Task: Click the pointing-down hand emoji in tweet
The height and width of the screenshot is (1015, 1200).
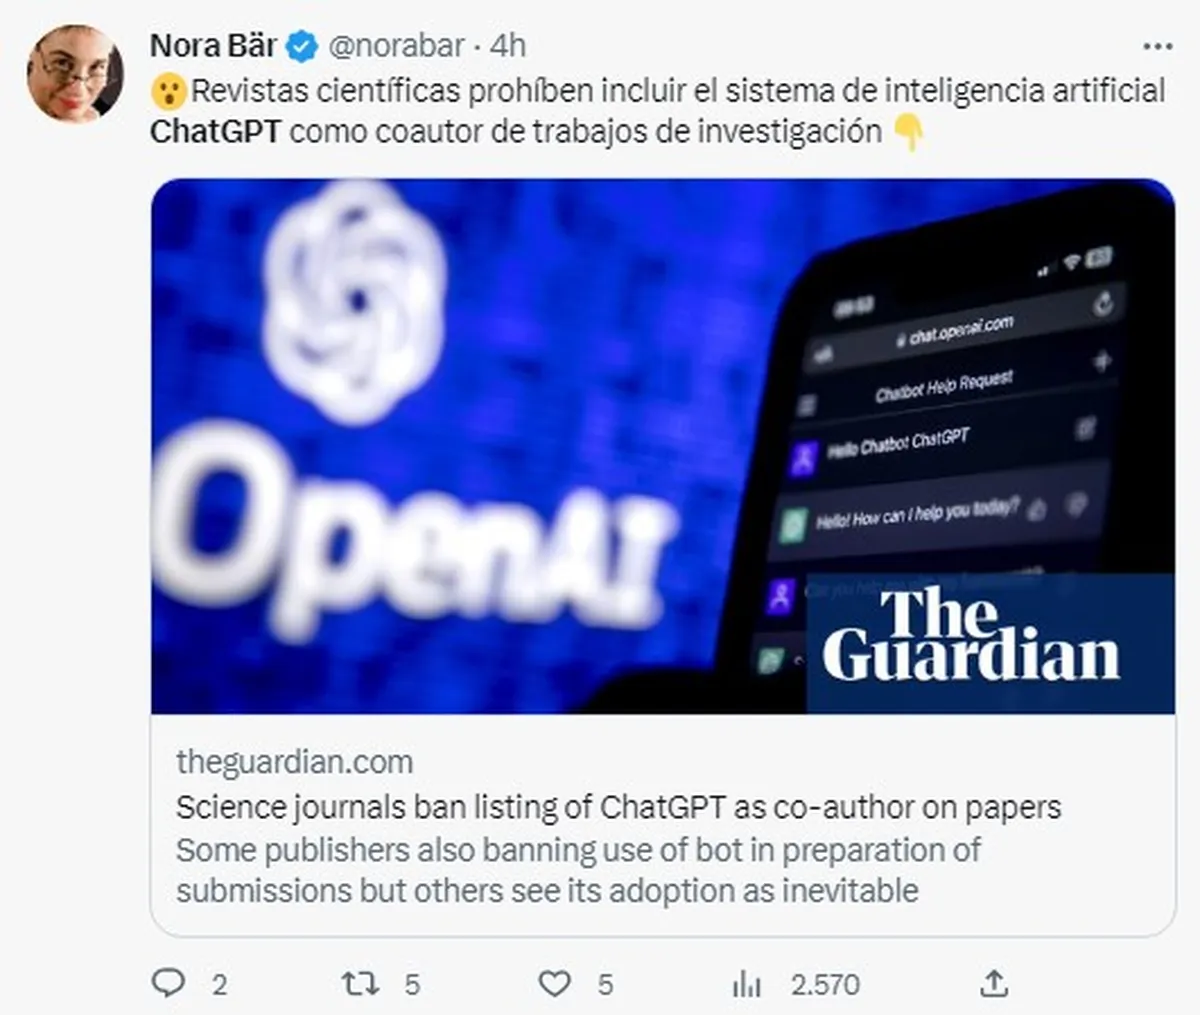Action: [910, 132]
